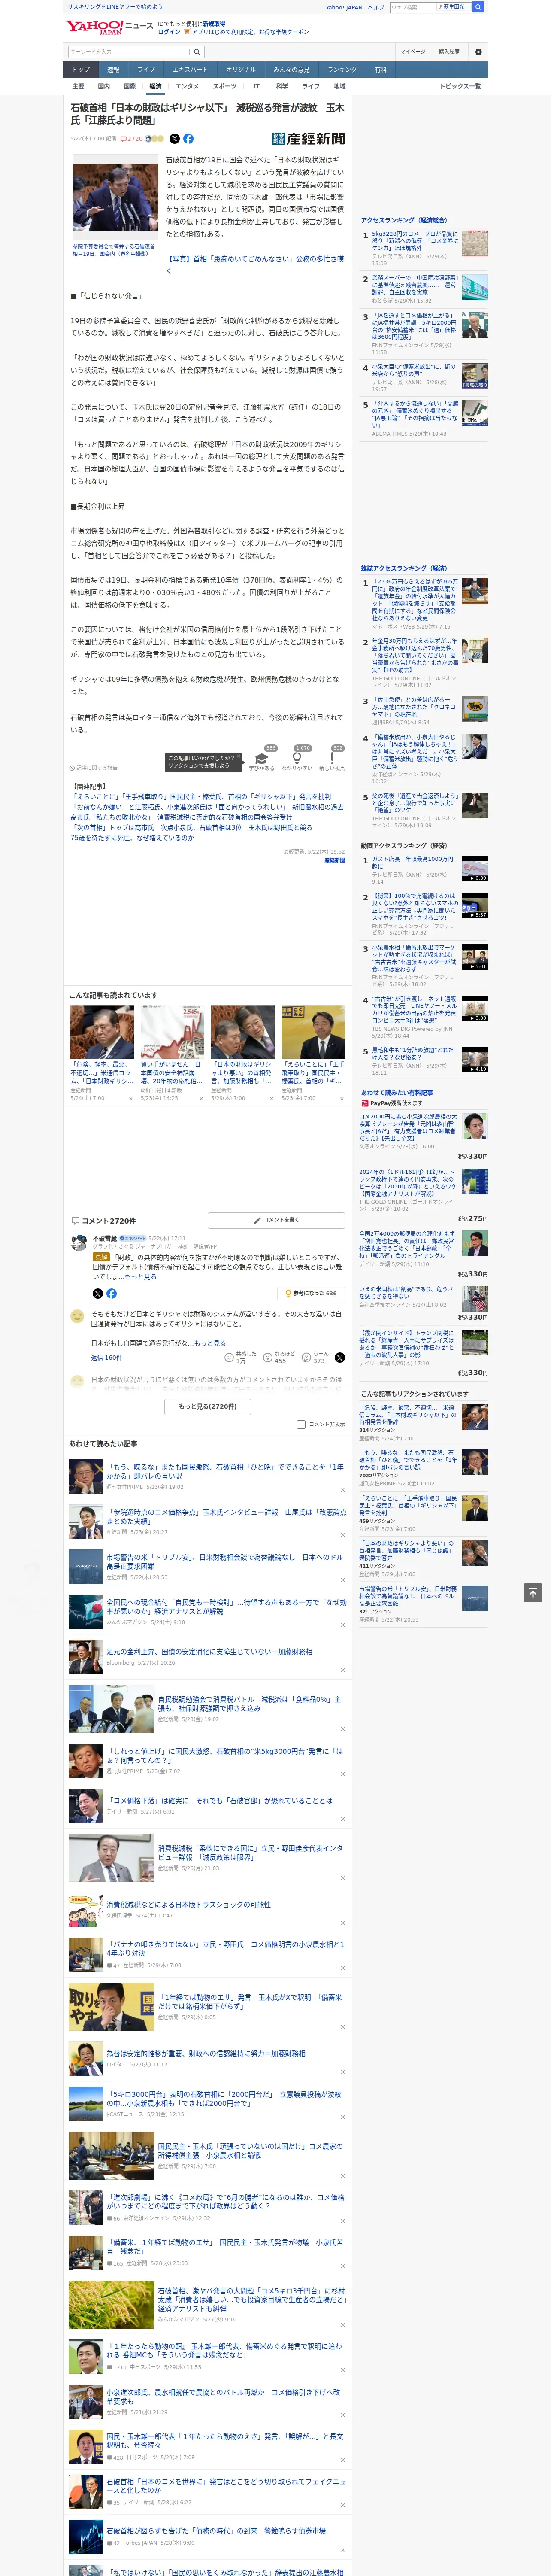551x2576 pixels.
Task: Select the 速報 navigation tab
Action: (113, 70)
